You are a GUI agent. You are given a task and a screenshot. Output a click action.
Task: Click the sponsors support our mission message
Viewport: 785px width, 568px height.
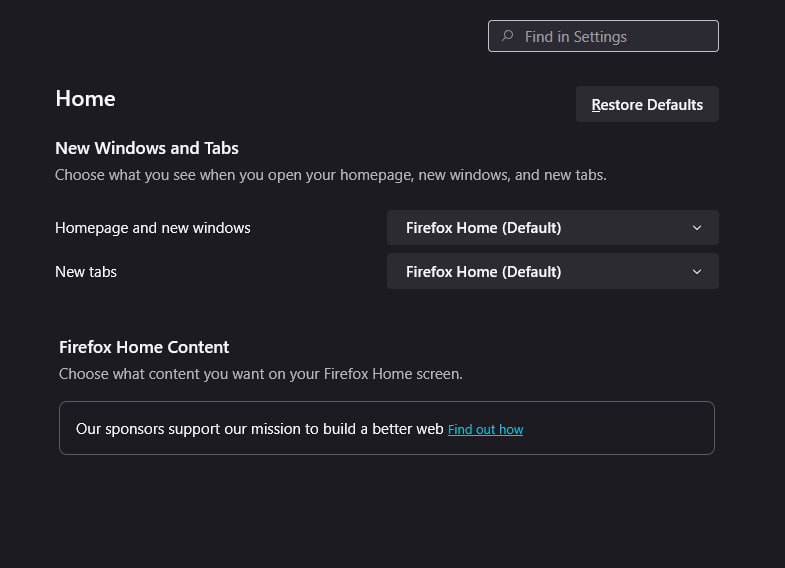click(259, 429)
